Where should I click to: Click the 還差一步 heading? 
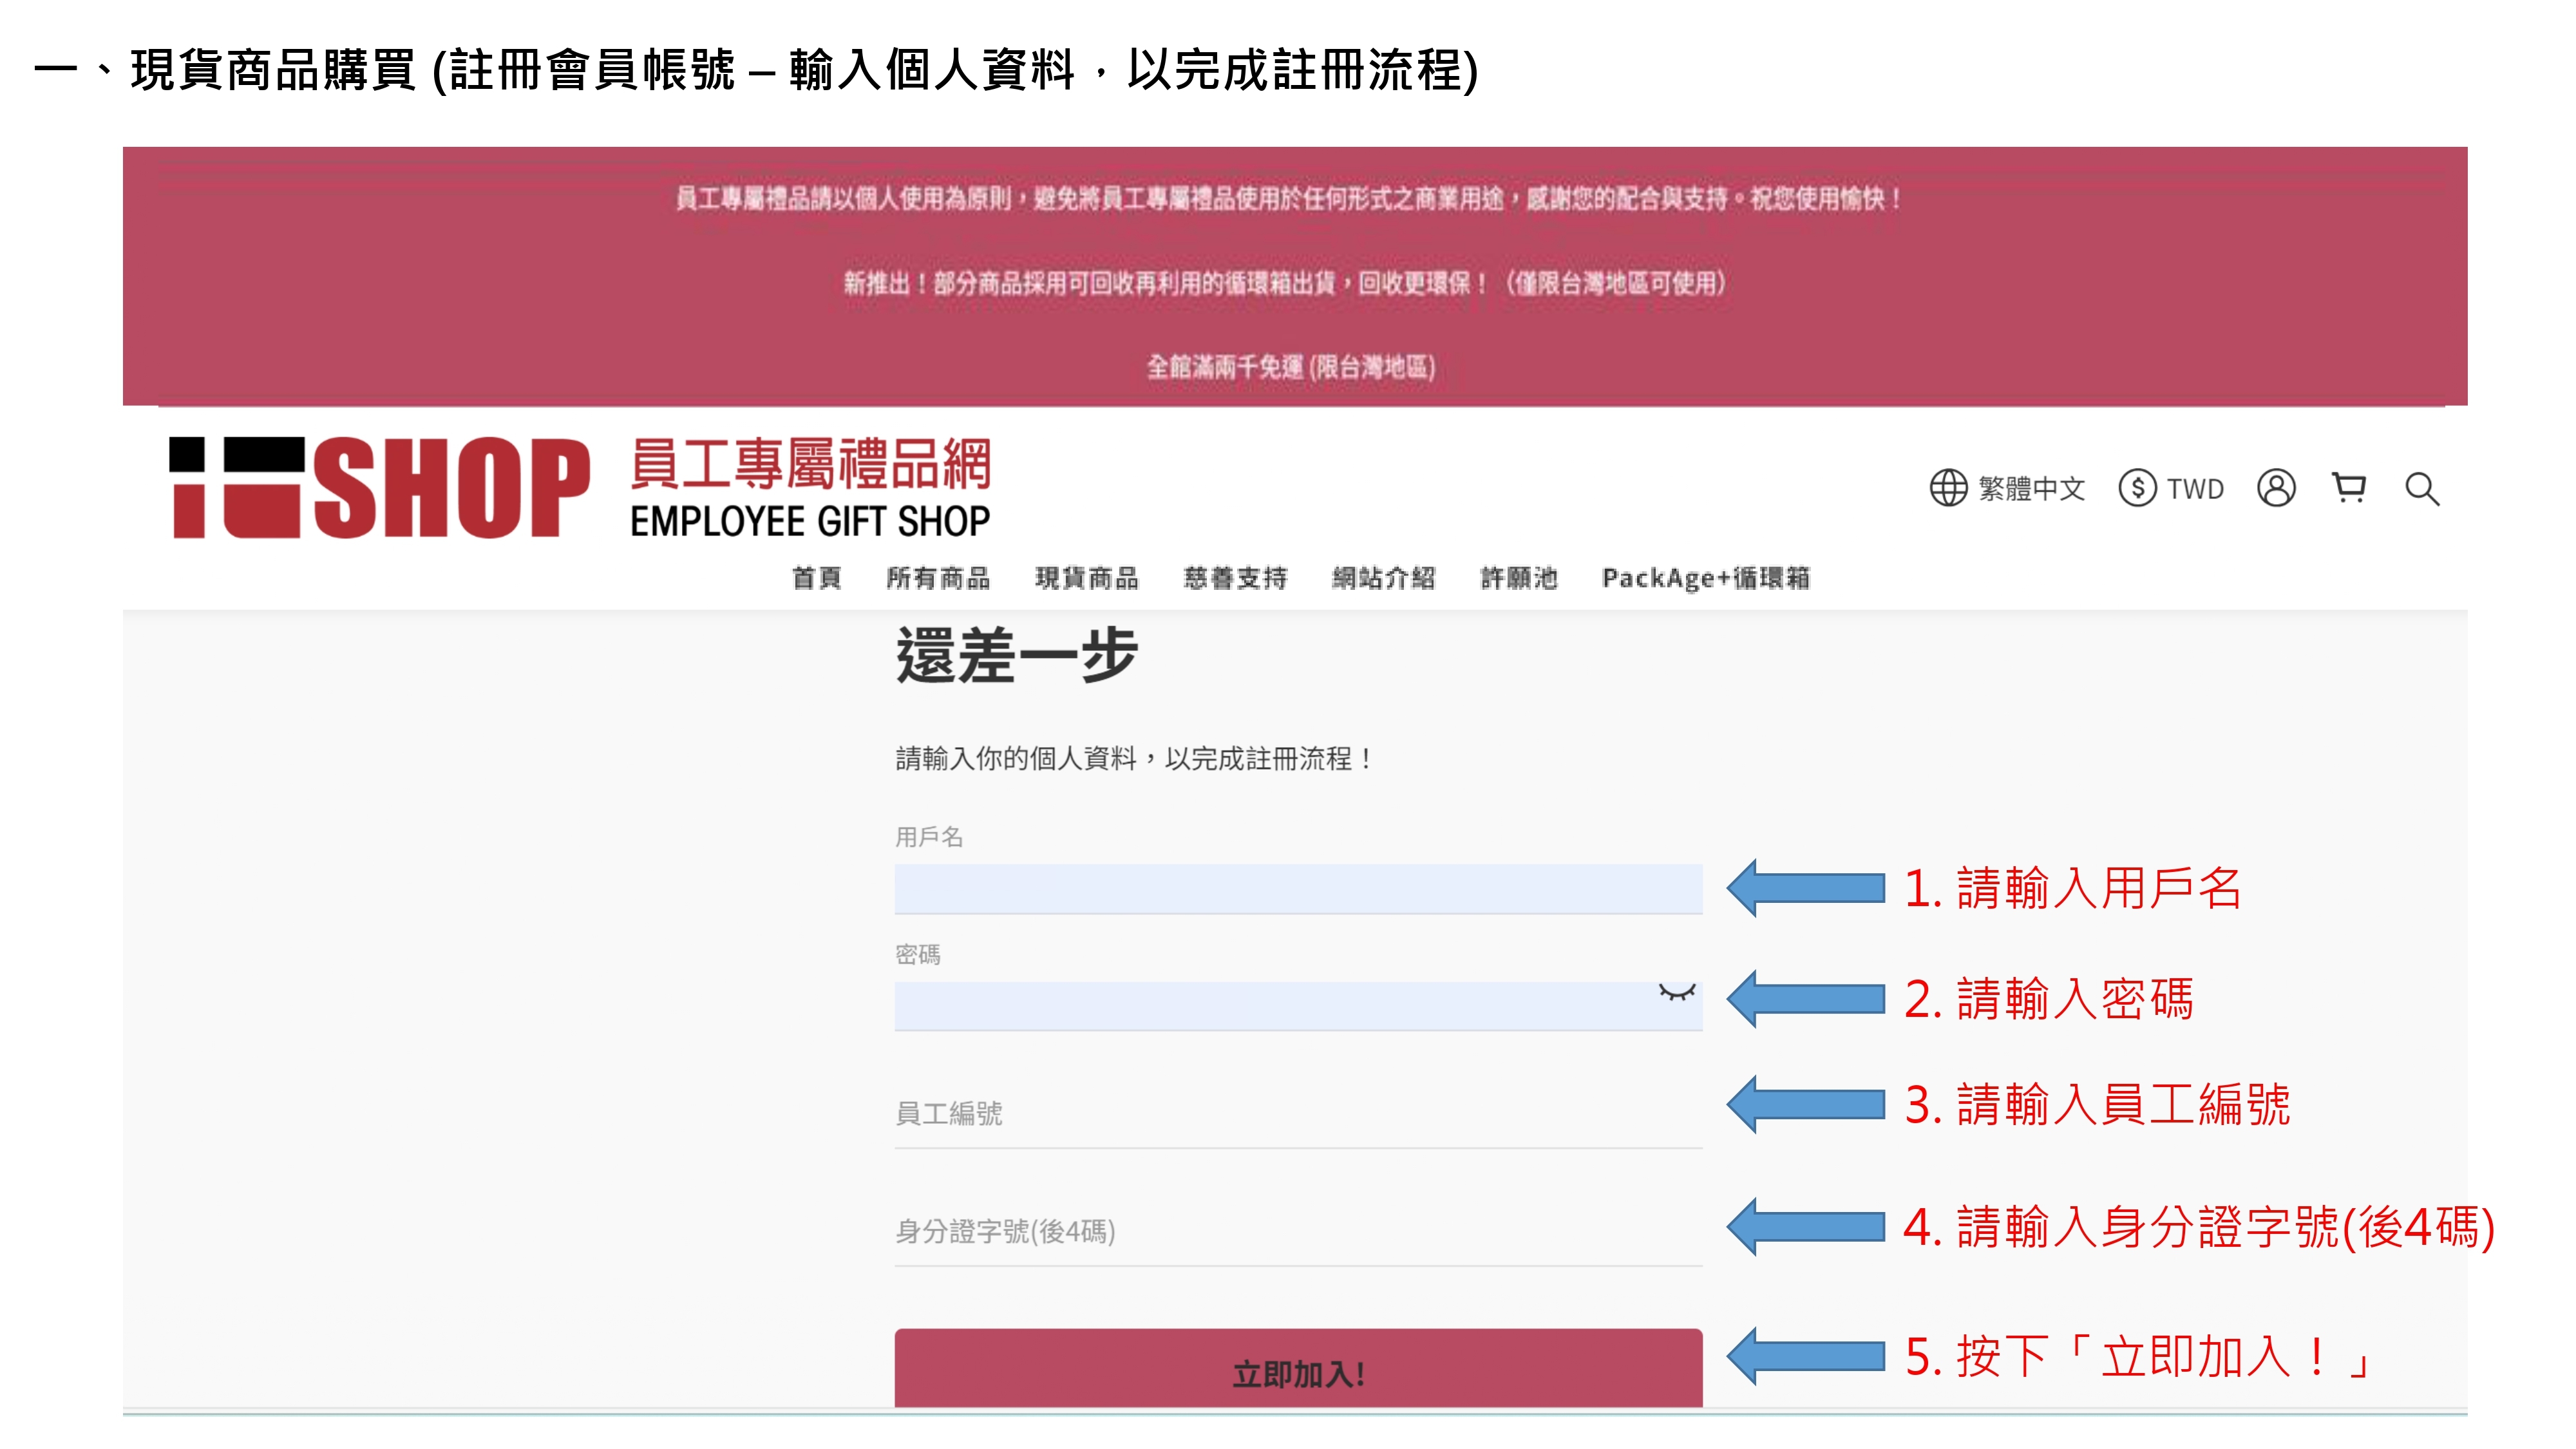click(x=1017, y=656)
